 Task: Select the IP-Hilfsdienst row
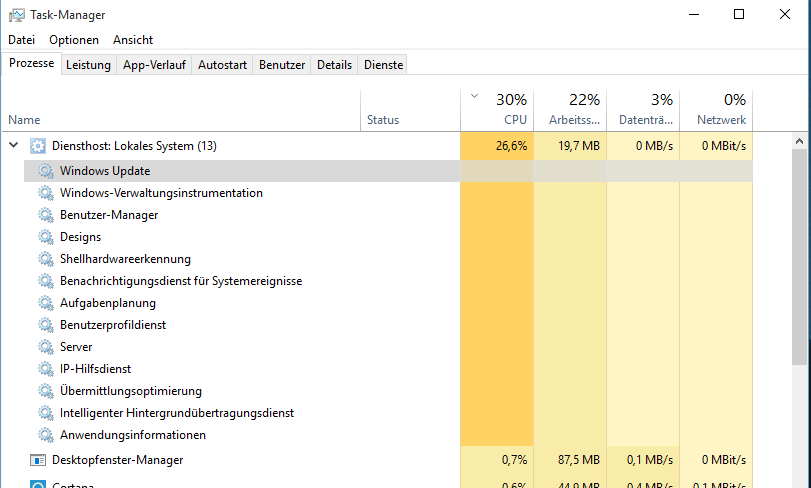[x=388, y=369]
